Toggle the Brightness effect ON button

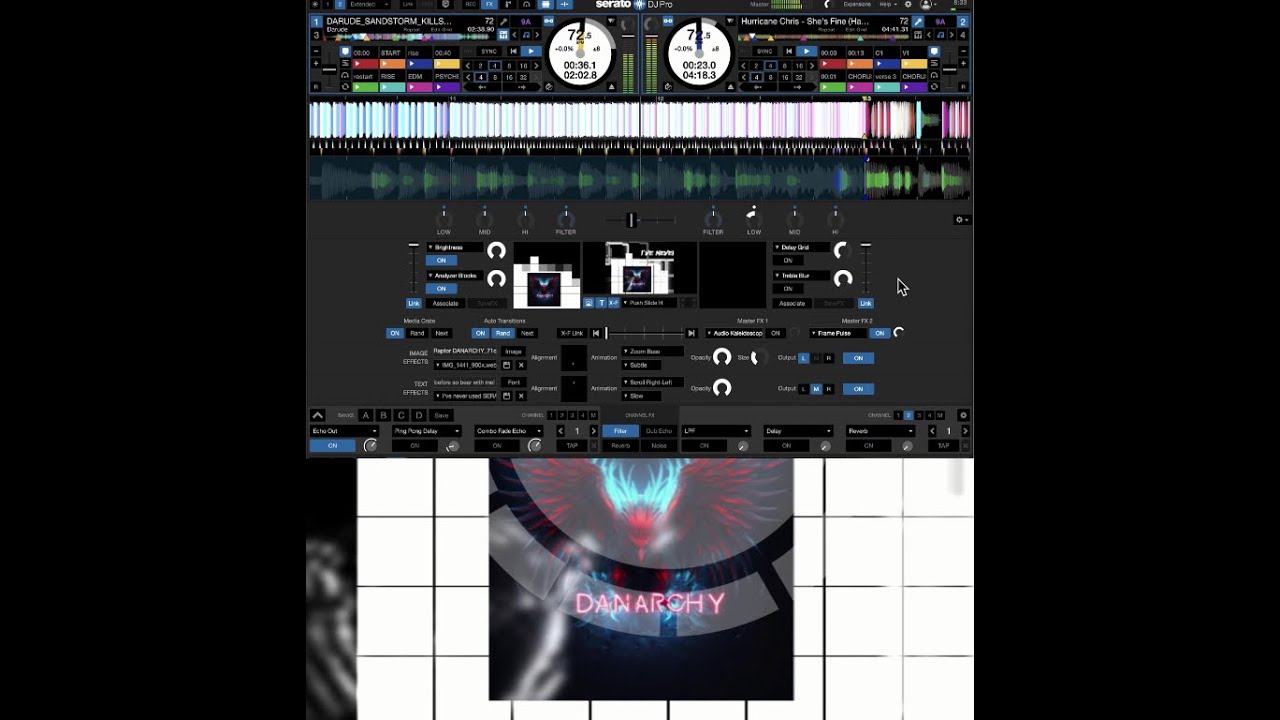441,260
